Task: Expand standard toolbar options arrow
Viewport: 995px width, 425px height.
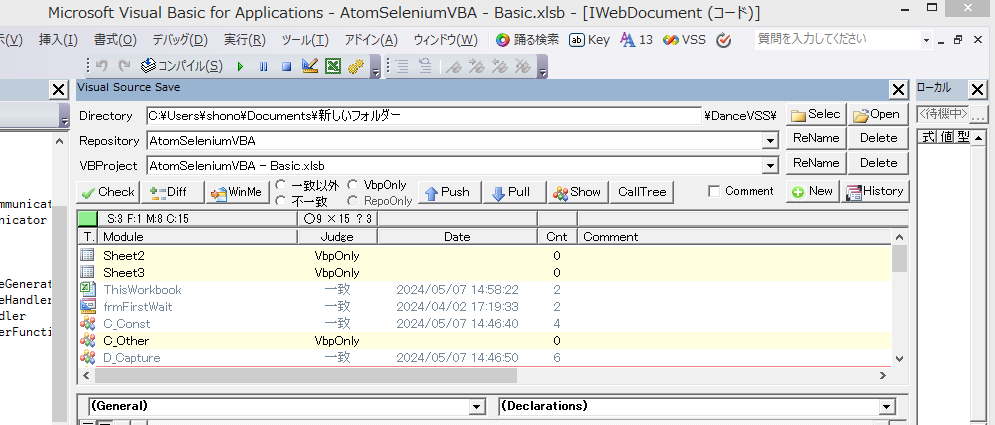Action: tap(376, 67)
